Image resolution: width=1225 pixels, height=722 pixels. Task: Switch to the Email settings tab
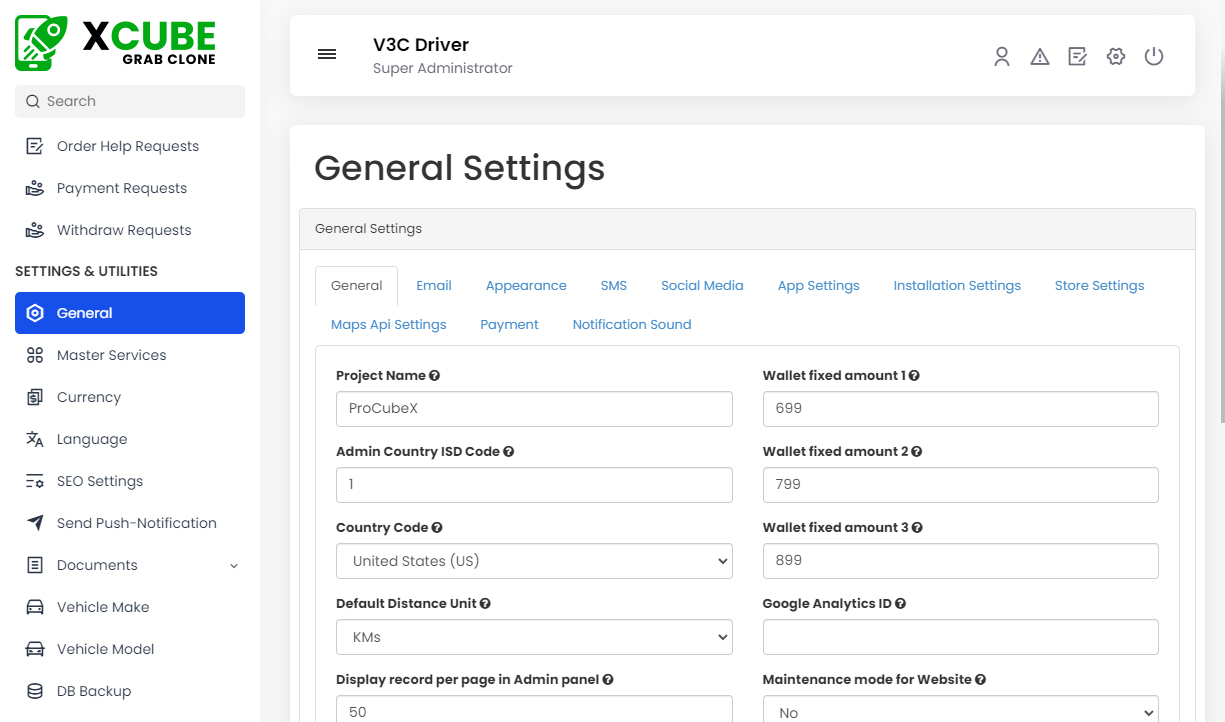click(x=434, y=285)
